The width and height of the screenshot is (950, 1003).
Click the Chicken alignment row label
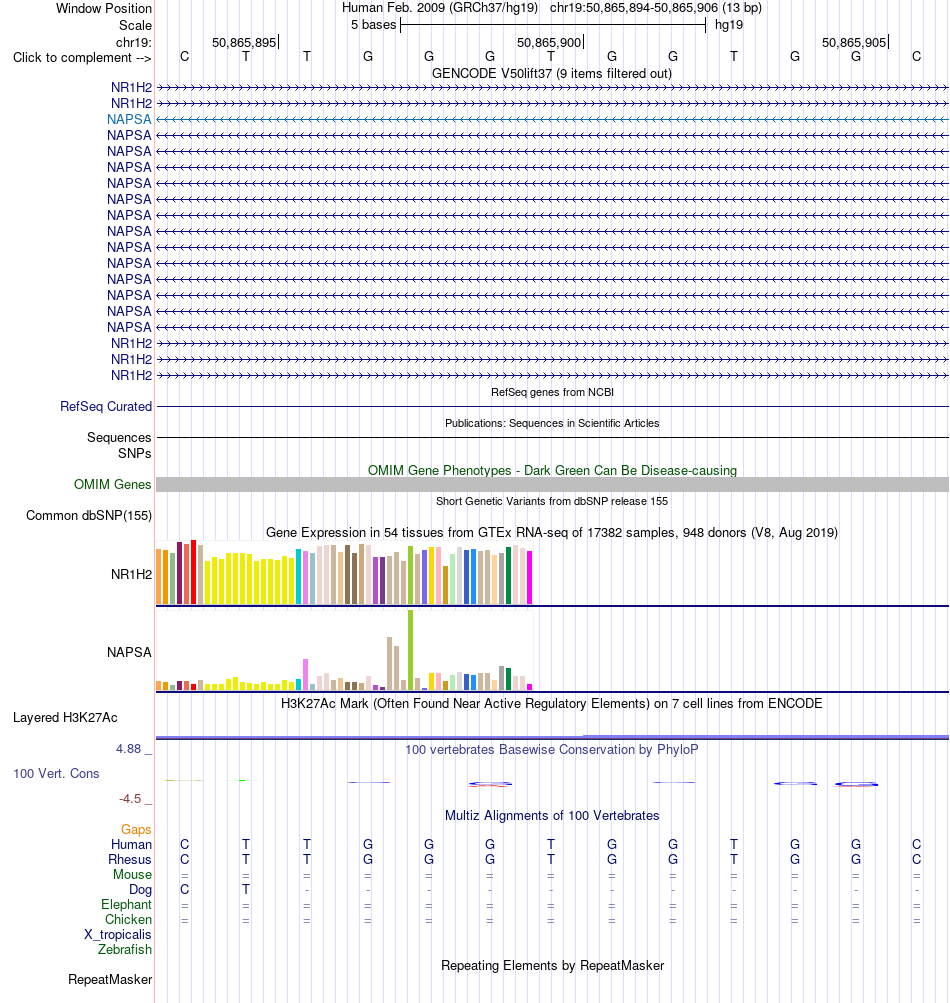click(x=129, y=919)
